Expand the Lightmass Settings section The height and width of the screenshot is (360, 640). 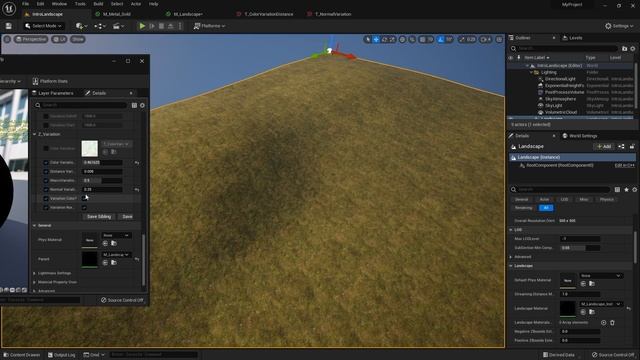pyautogui.click(x=35, y=273)
